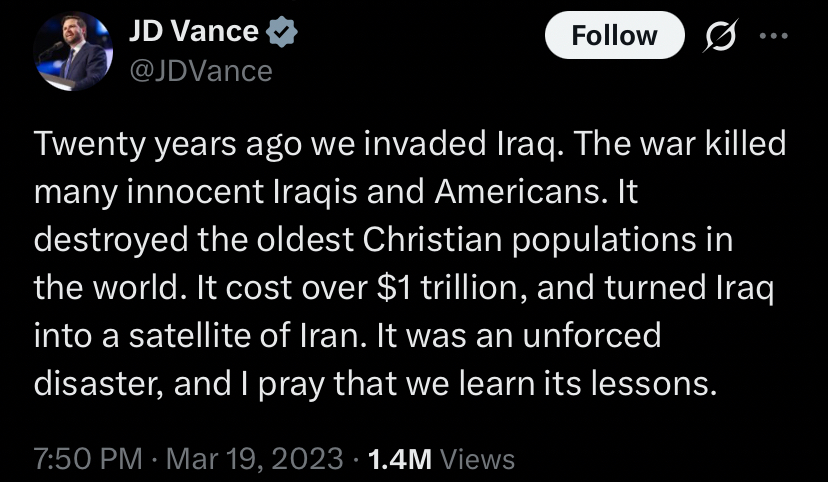This screenshot has width=828, height=482.
Task: Click the Mar 19, 2023 date
Action: 255,459
